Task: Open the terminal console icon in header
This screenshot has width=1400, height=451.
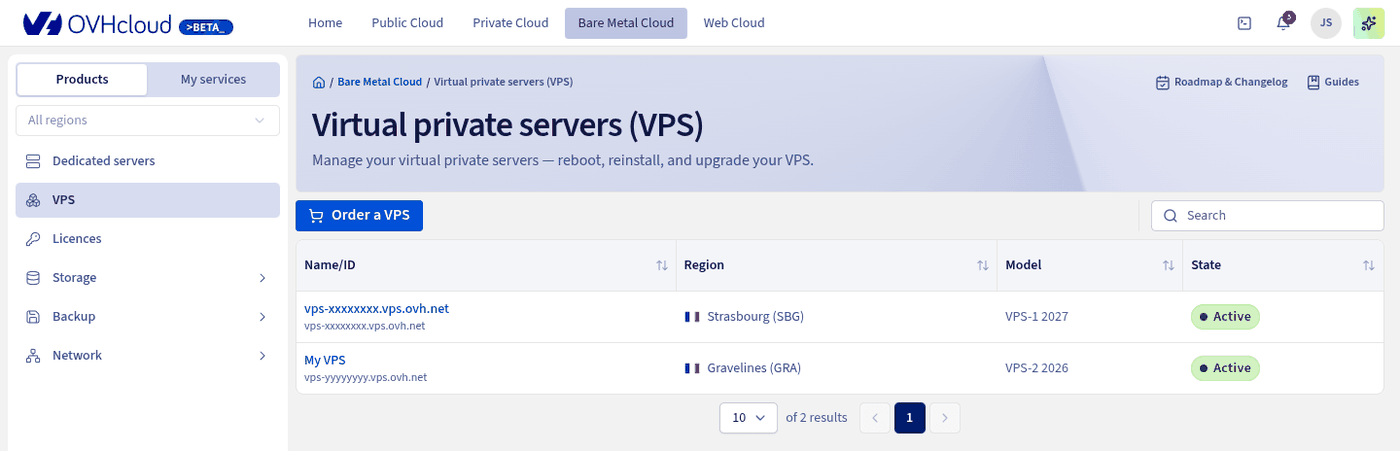Action: click(x=1245, y=23)
